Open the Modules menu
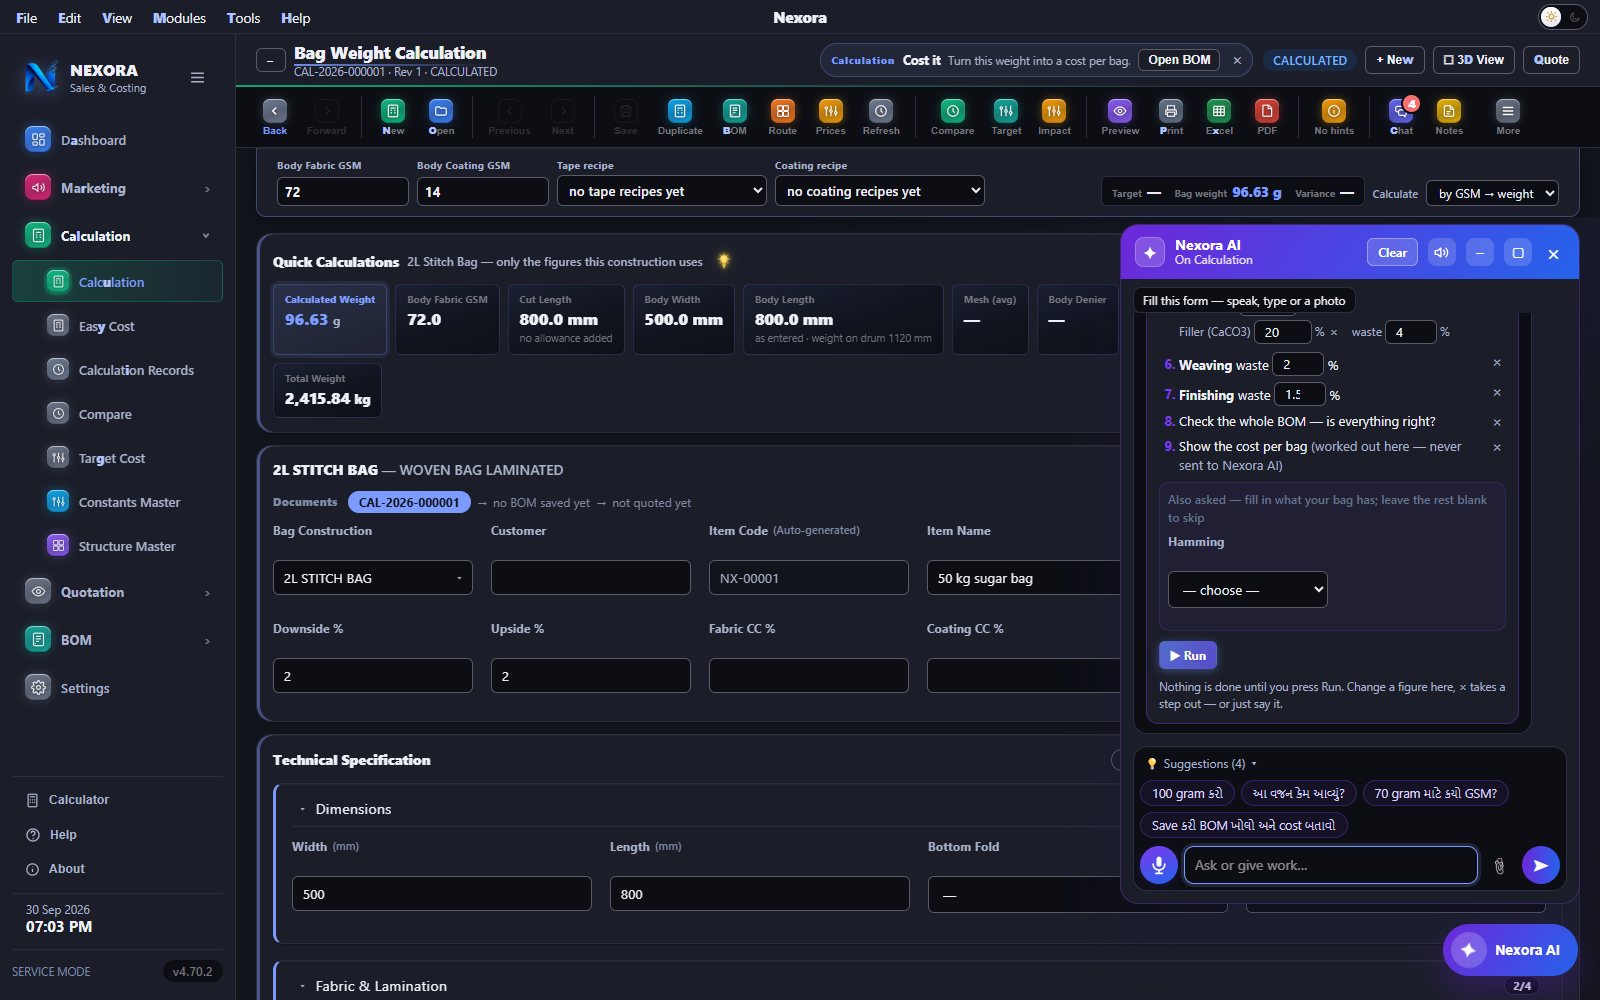 (179, 18)
